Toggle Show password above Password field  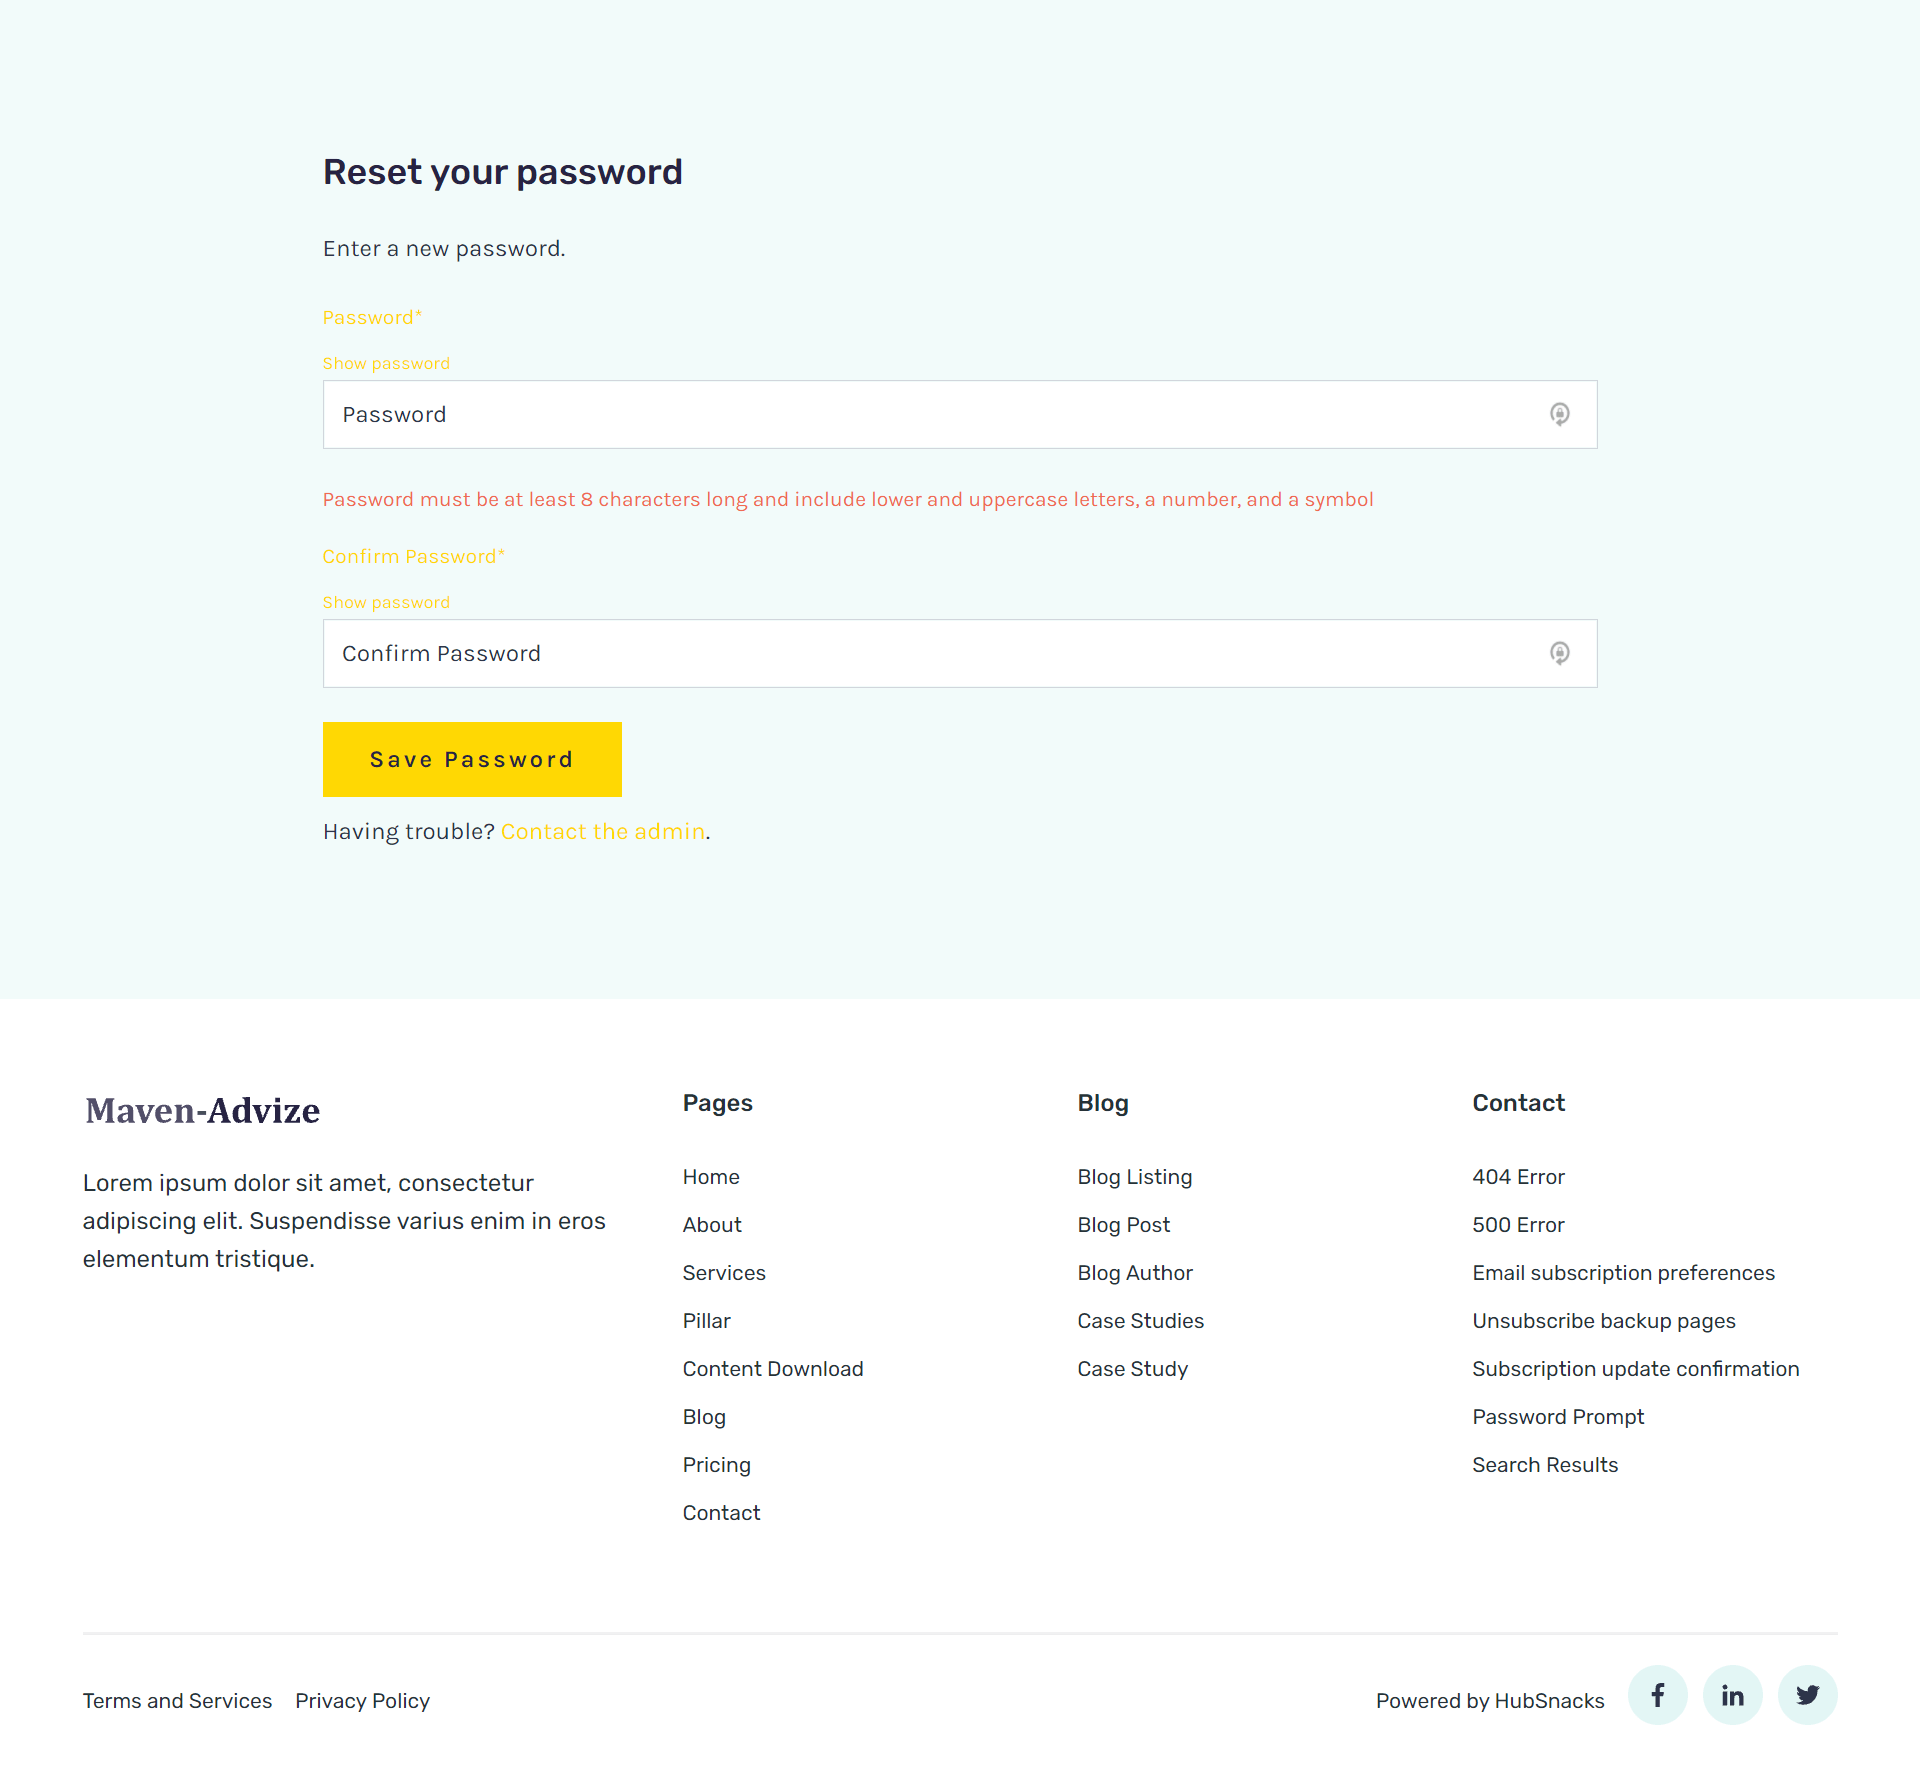click(x=386, y=363)
